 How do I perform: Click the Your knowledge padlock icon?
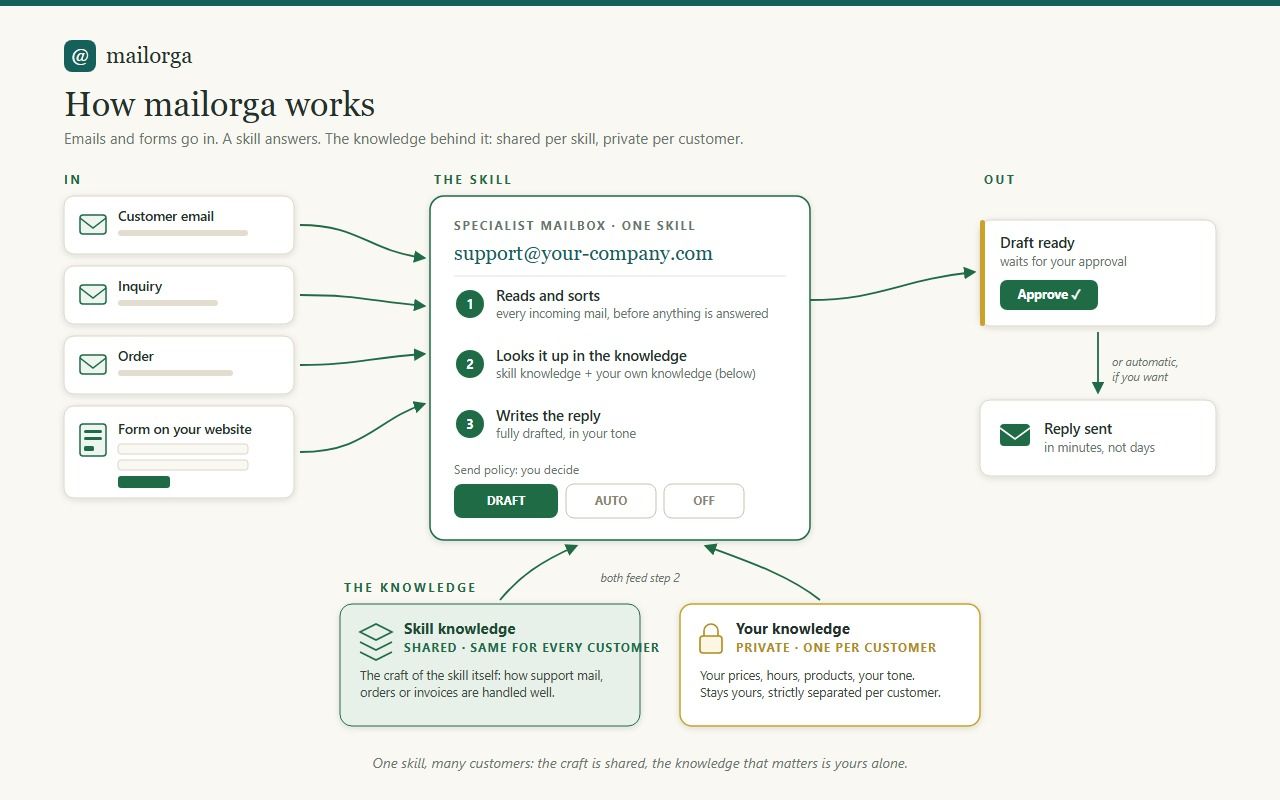[711, 638]
